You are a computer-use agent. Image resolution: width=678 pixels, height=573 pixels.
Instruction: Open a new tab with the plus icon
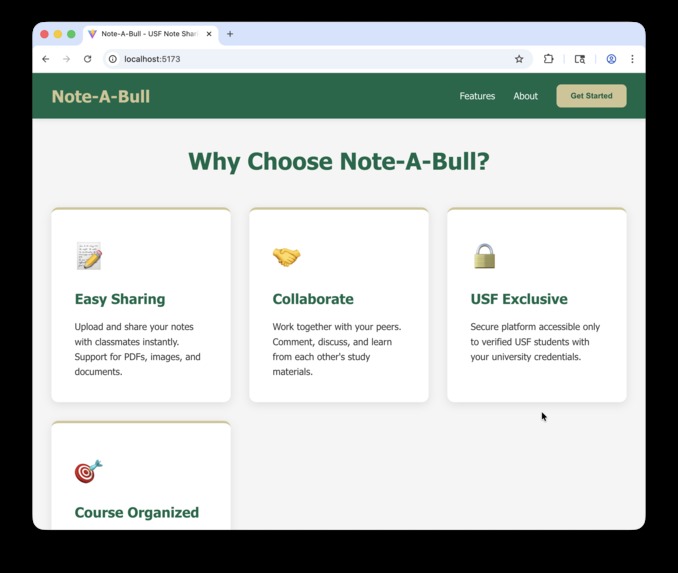coord(230,34)
